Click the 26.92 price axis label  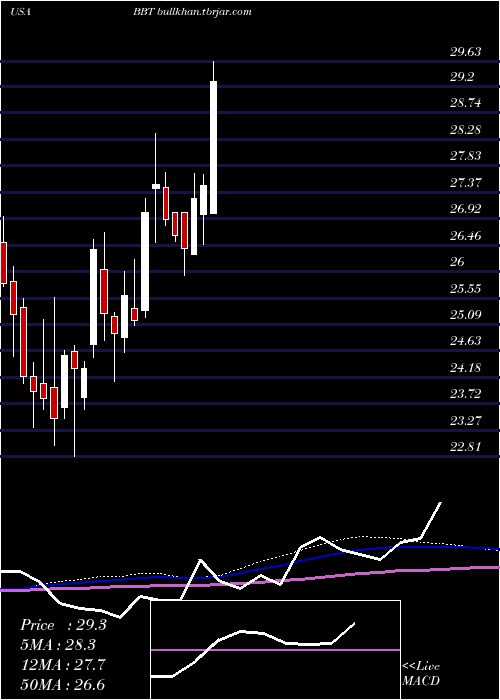click(465, 209)
